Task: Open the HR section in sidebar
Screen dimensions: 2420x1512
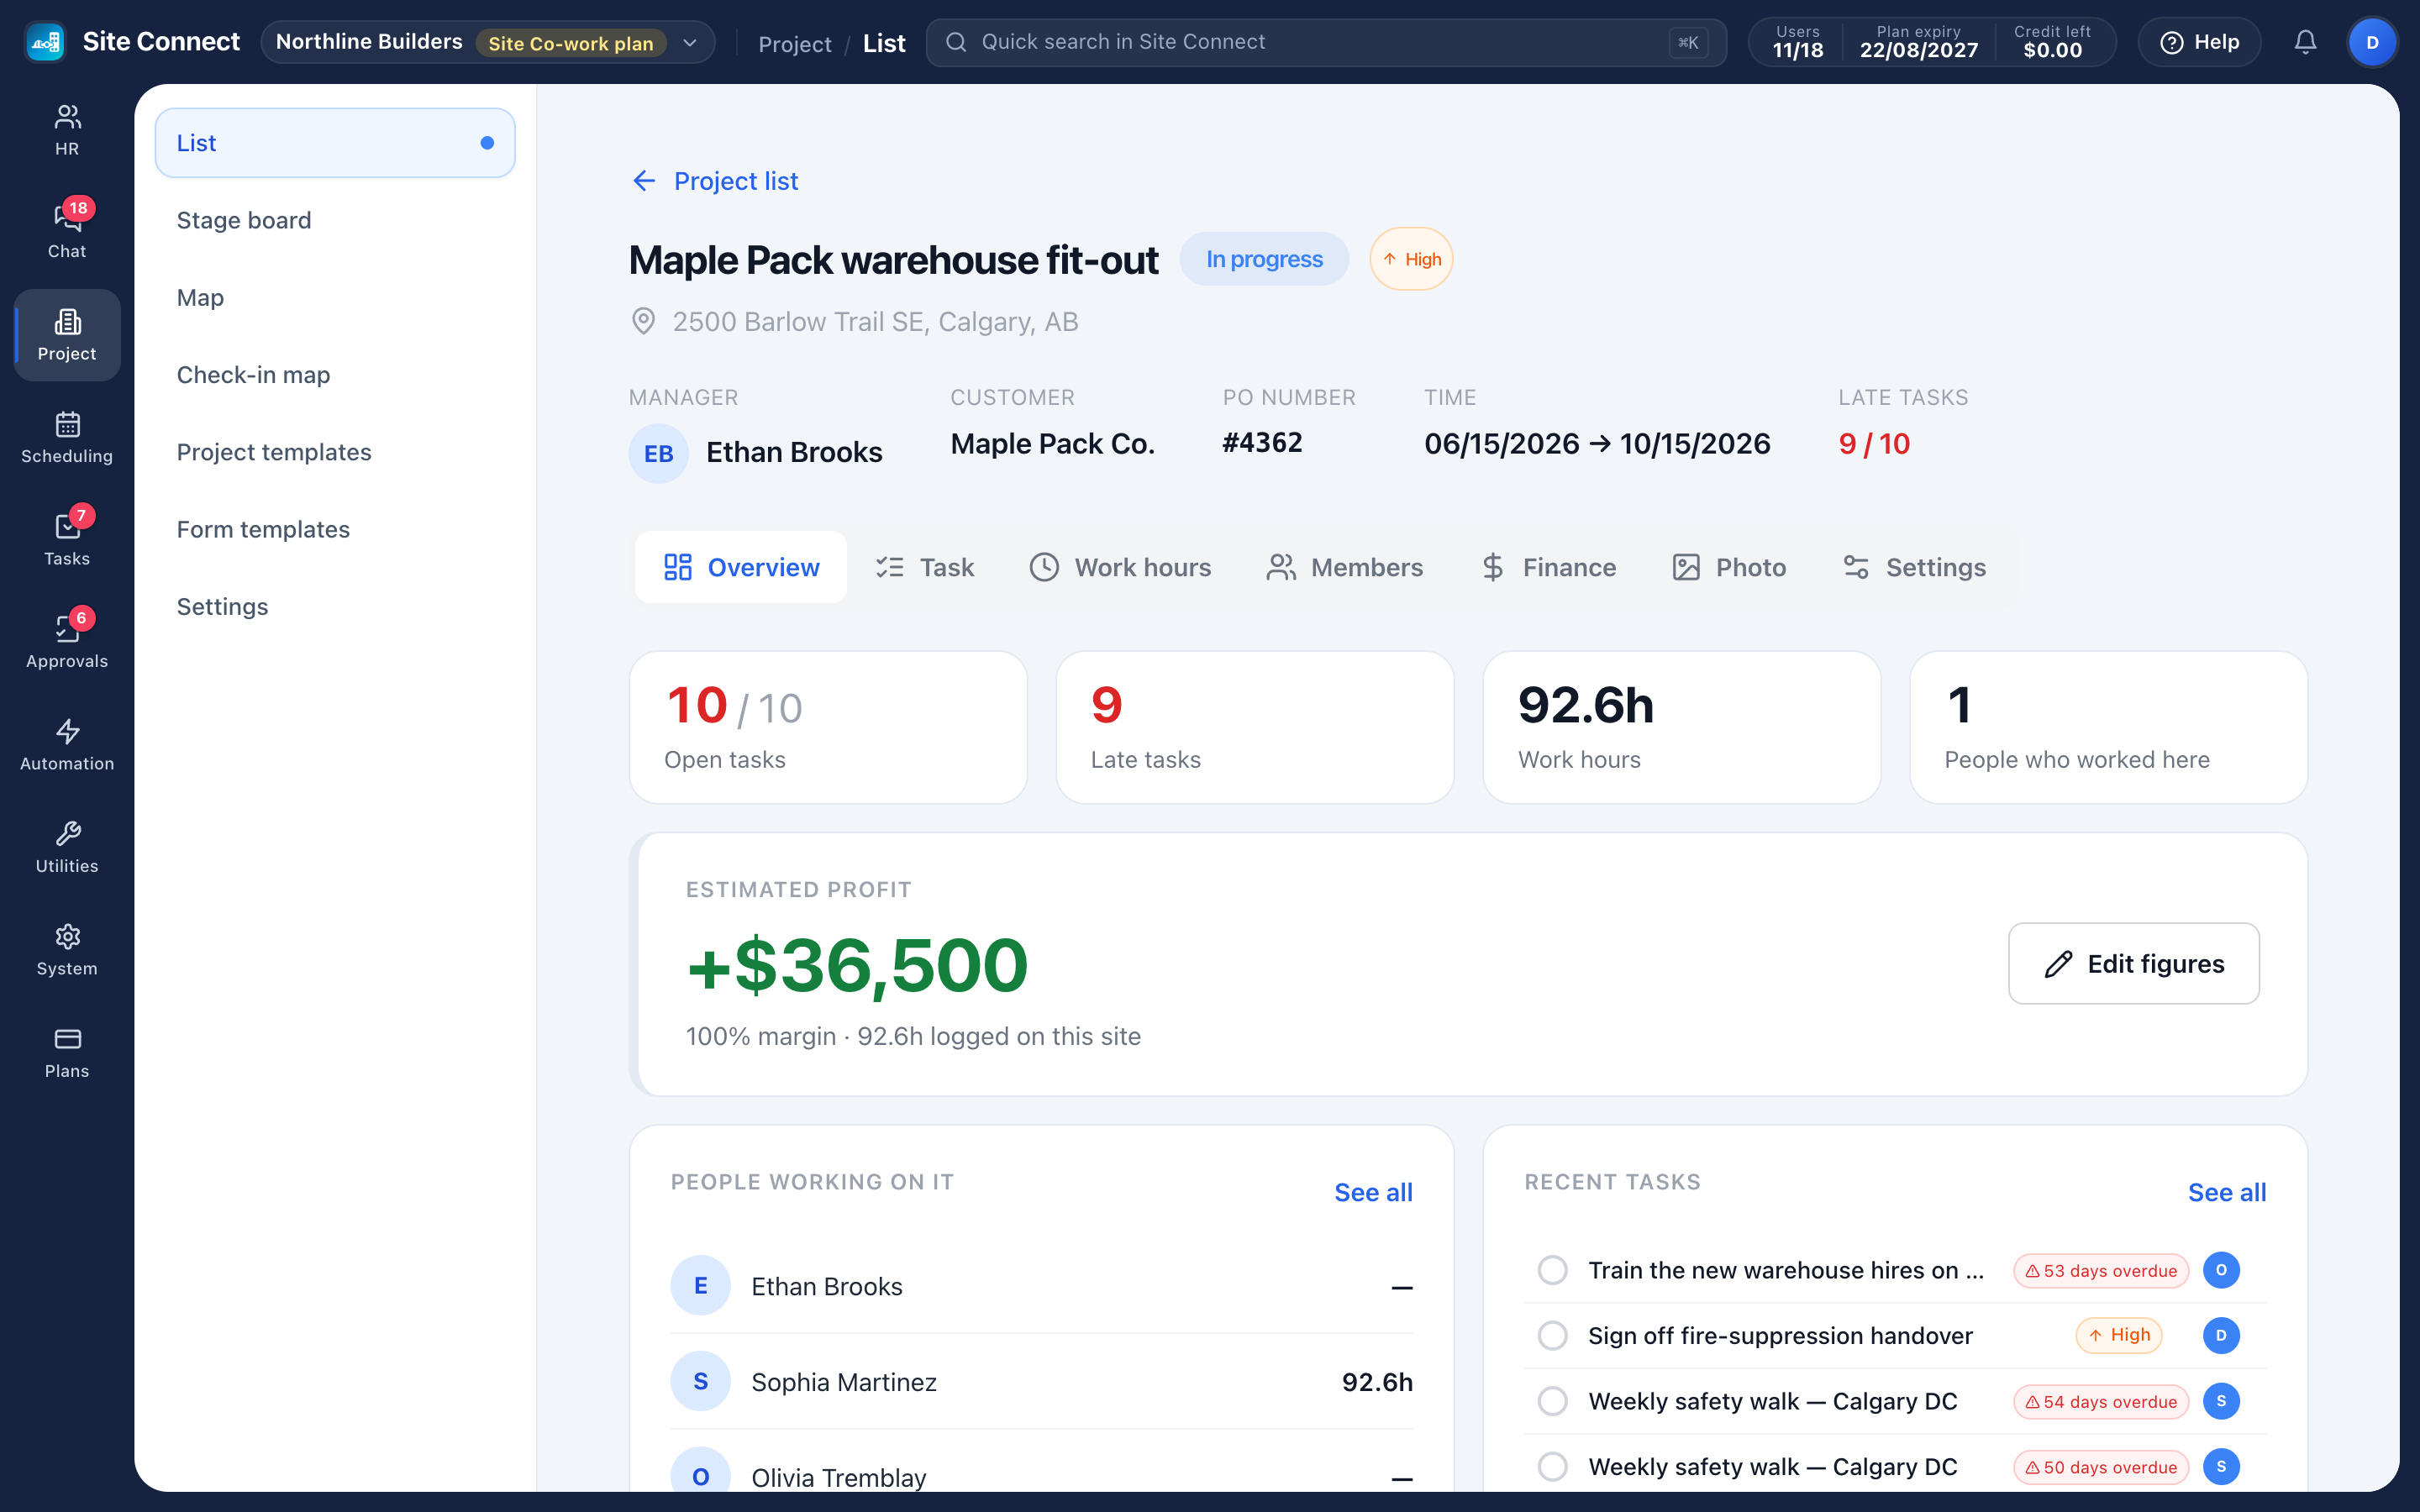Action: click(x=67, y=130)
